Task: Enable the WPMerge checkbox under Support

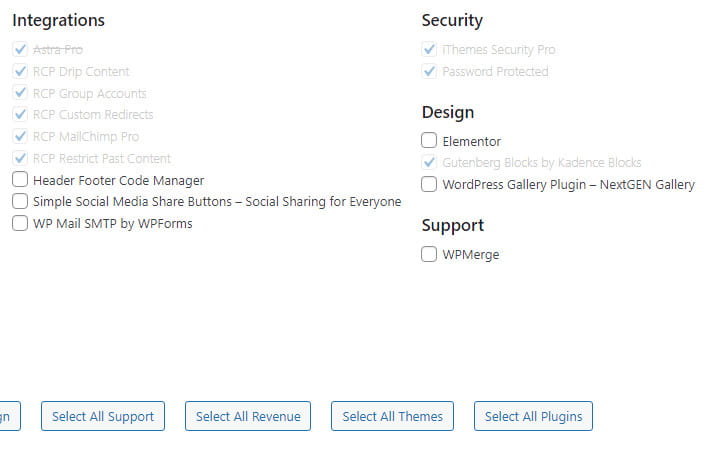Action: [429, 254]
